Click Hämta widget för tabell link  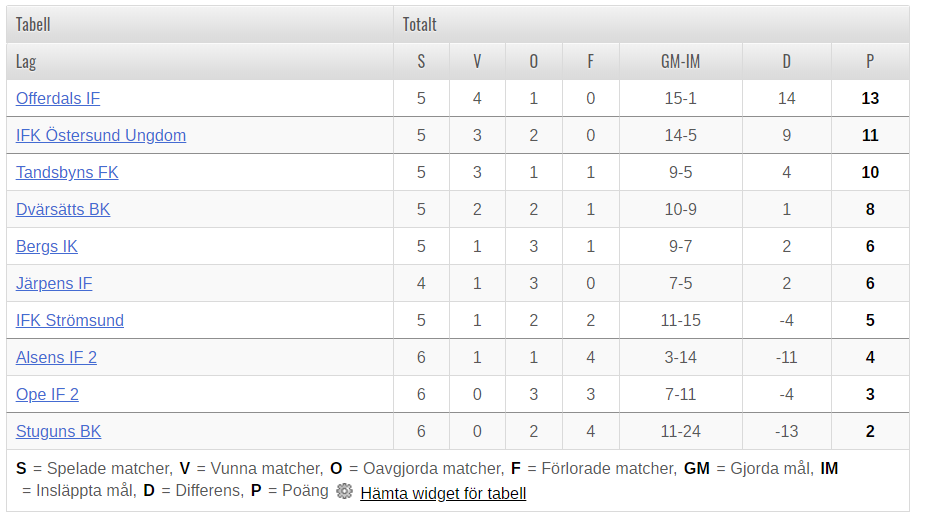(443, 493)
